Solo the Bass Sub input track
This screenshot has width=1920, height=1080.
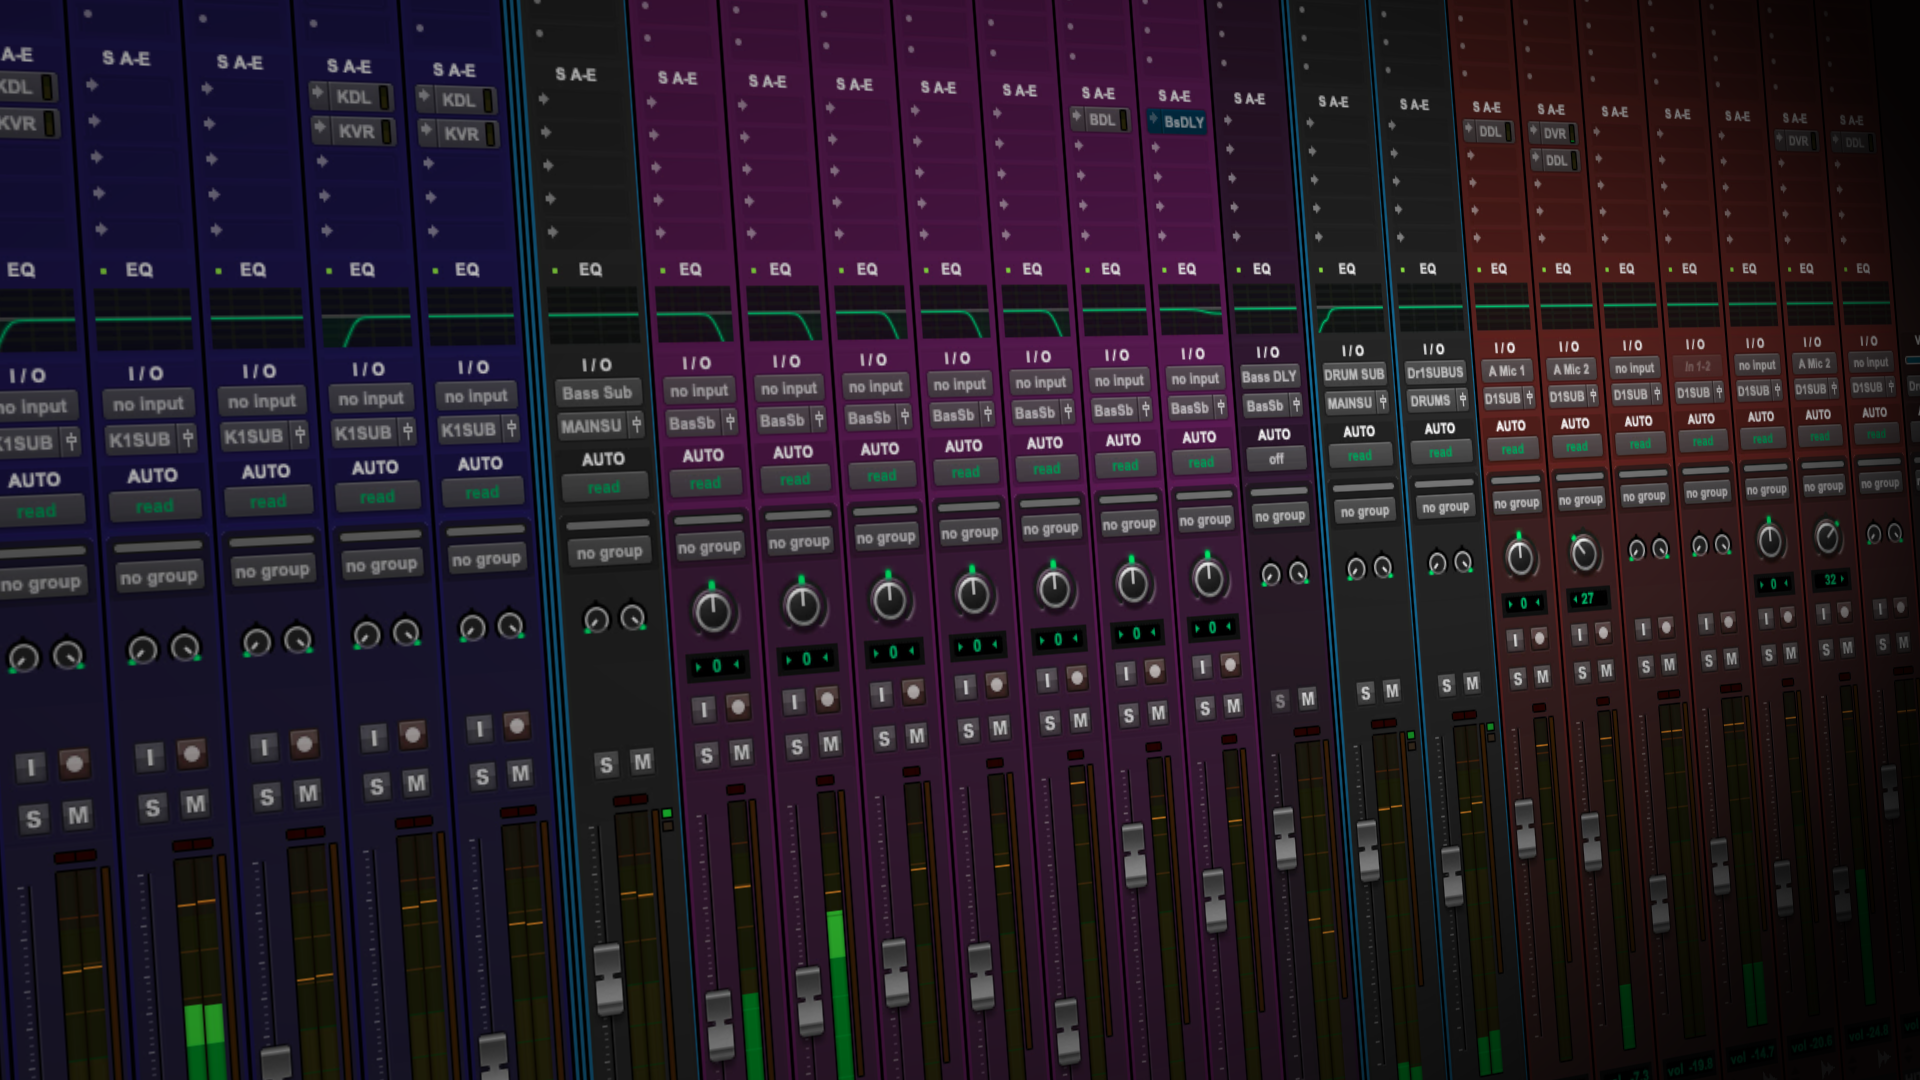606,766
